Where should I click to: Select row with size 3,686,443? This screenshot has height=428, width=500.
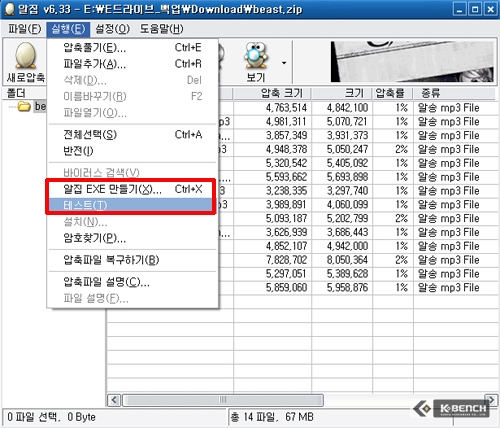pyautogui.click(x=359, y=232)
